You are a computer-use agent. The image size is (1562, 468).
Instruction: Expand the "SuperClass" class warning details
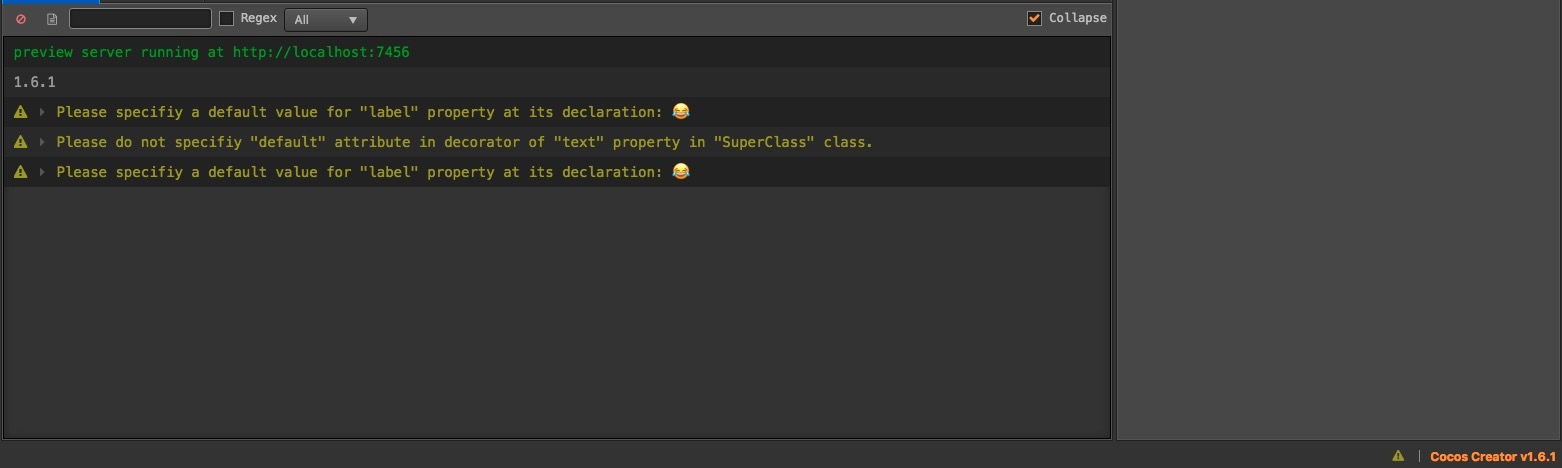click(x=42, y=142)
